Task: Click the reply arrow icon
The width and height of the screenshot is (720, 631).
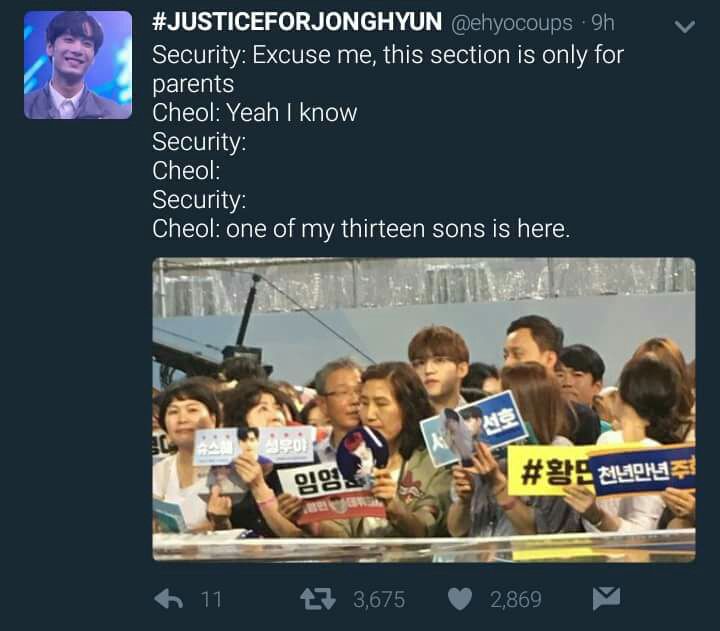Action: [169, 599]
